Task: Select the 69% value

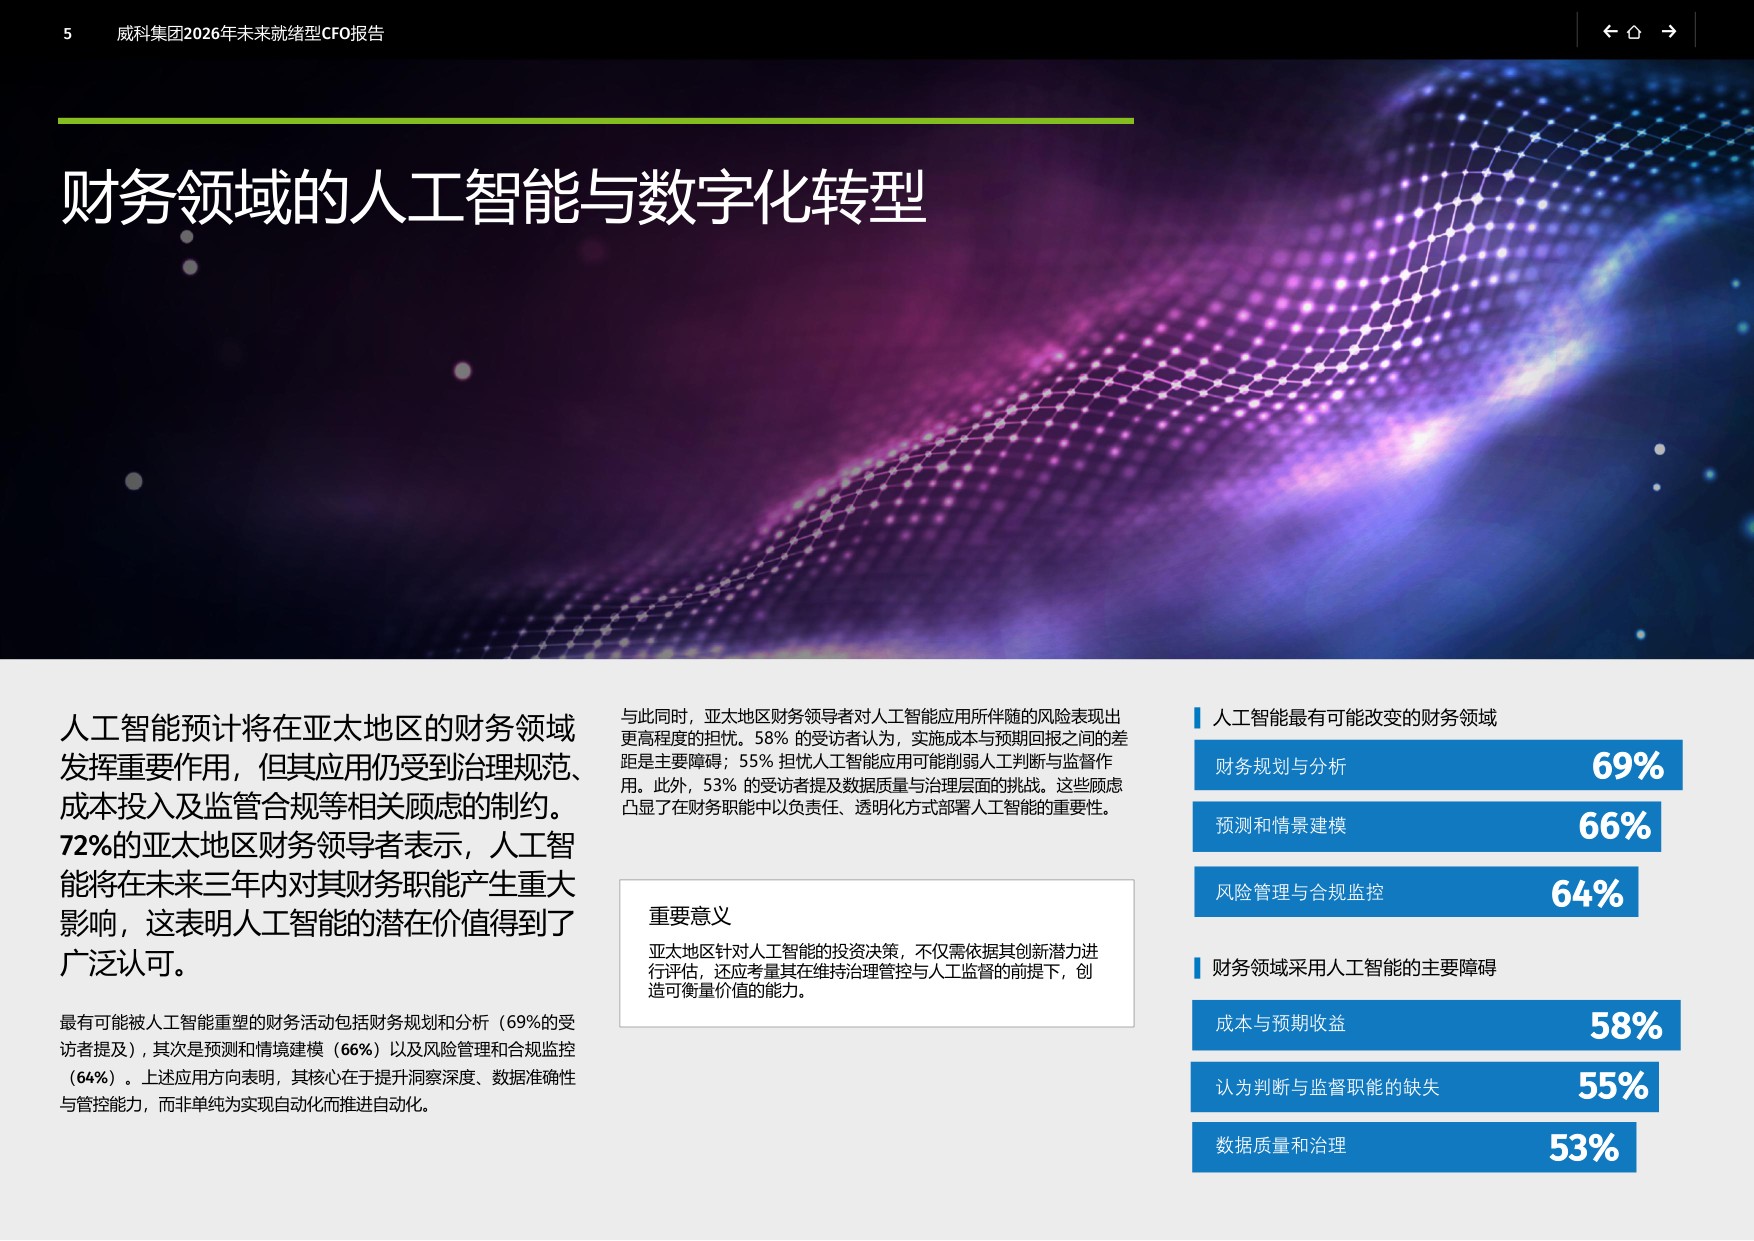Action: tap(1627, 766)
